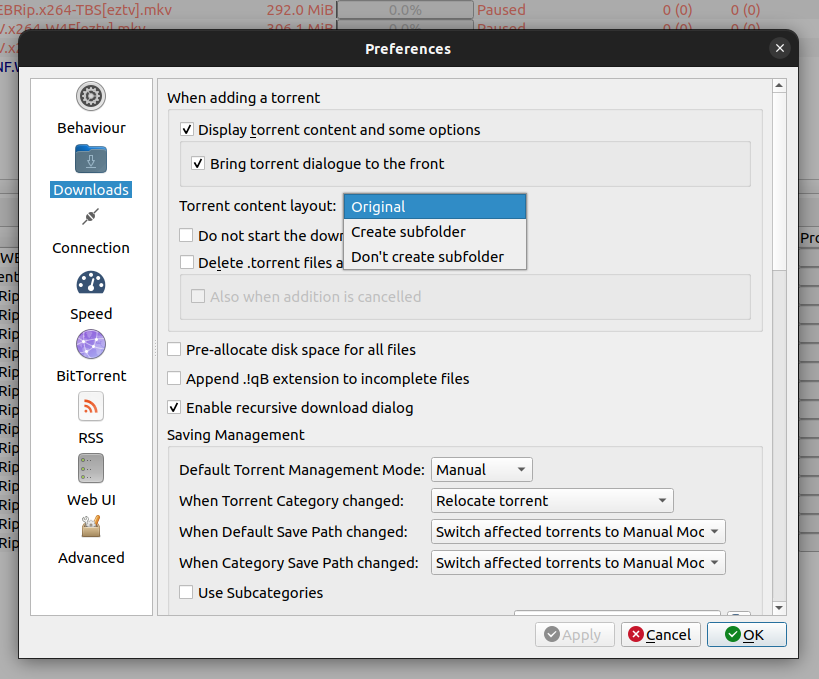Click the torrent progress bar showing 0.0%
The height and width of the screenshot is (679, 819).
coord(404,10)
